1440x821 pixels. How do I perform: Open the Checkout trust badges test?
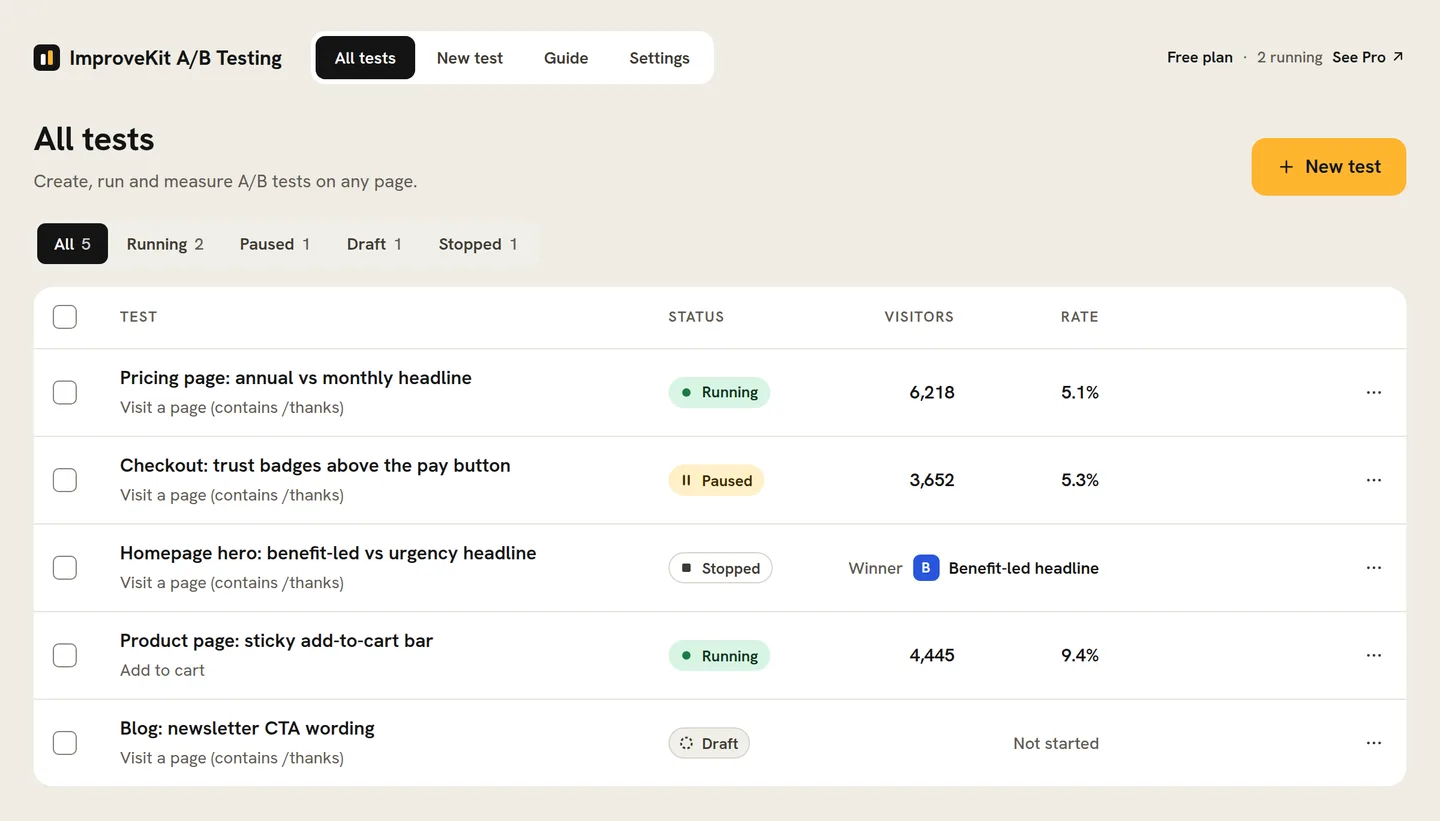coord(315,466)
